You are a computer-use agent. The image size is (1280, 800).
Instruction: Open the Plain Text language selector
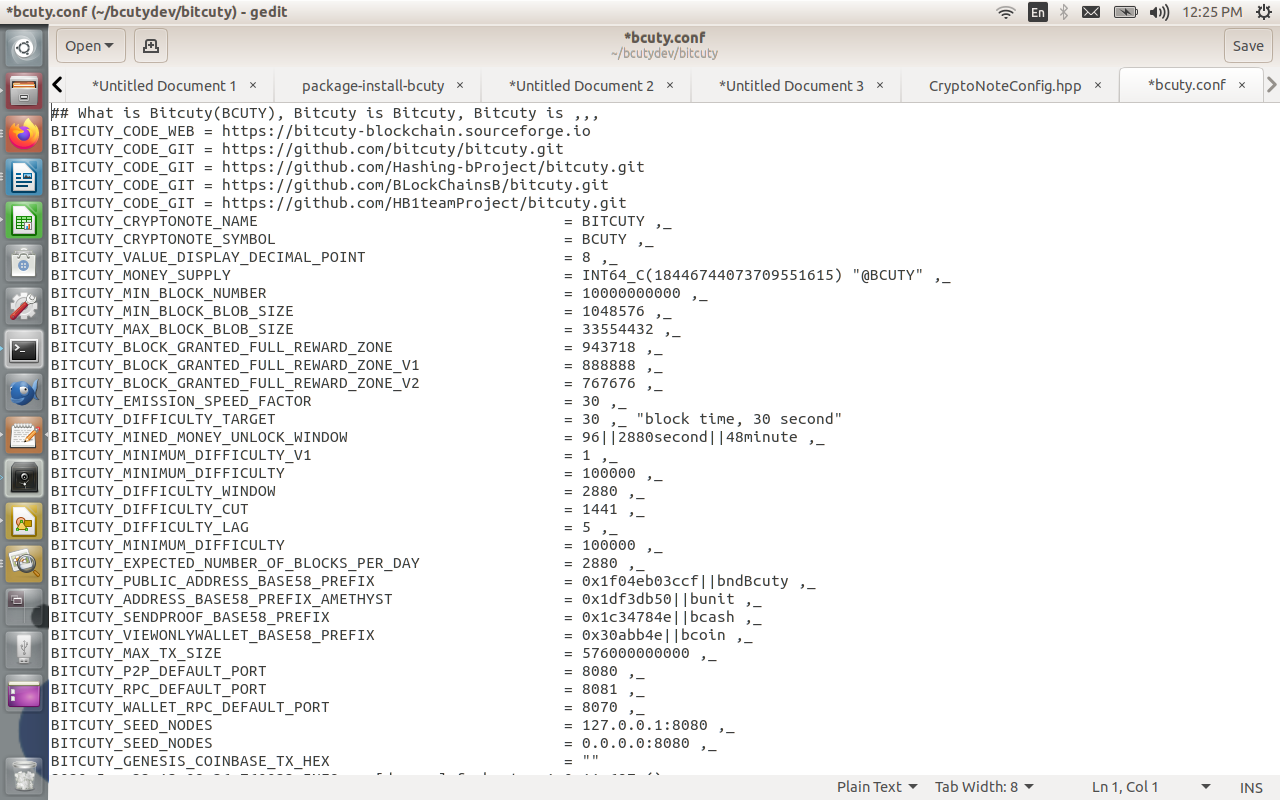(877, 787)
